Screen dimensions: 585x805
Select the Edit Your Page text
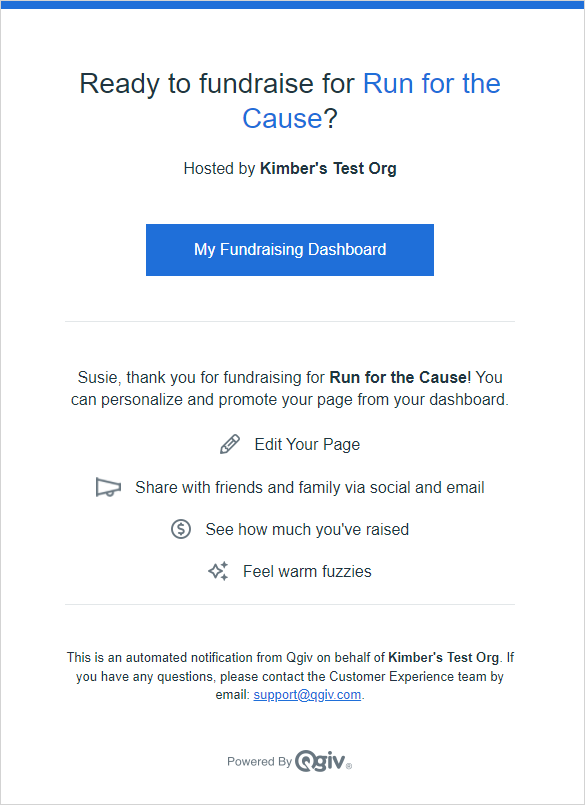coord(307,444)
